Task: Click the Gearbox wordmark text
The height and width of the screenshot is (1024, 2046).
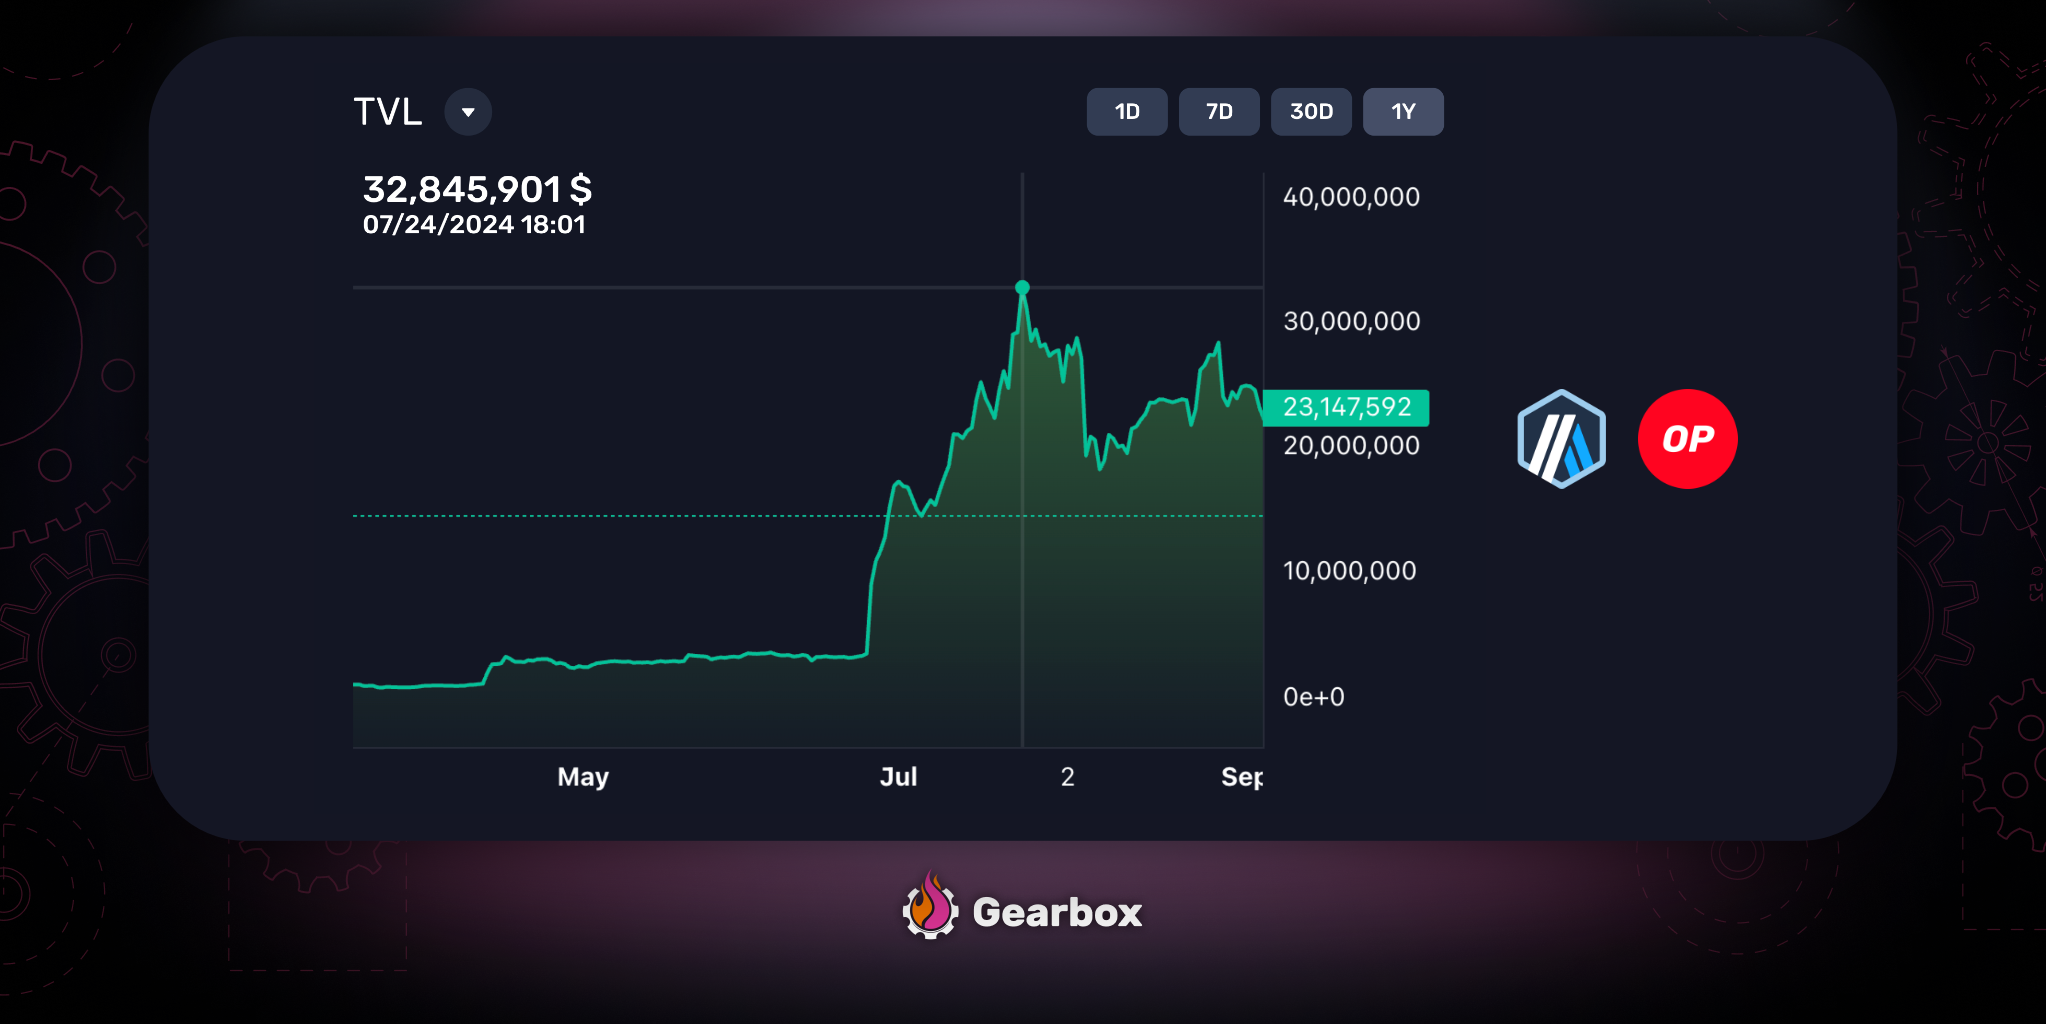Action: click(1057, 912)
